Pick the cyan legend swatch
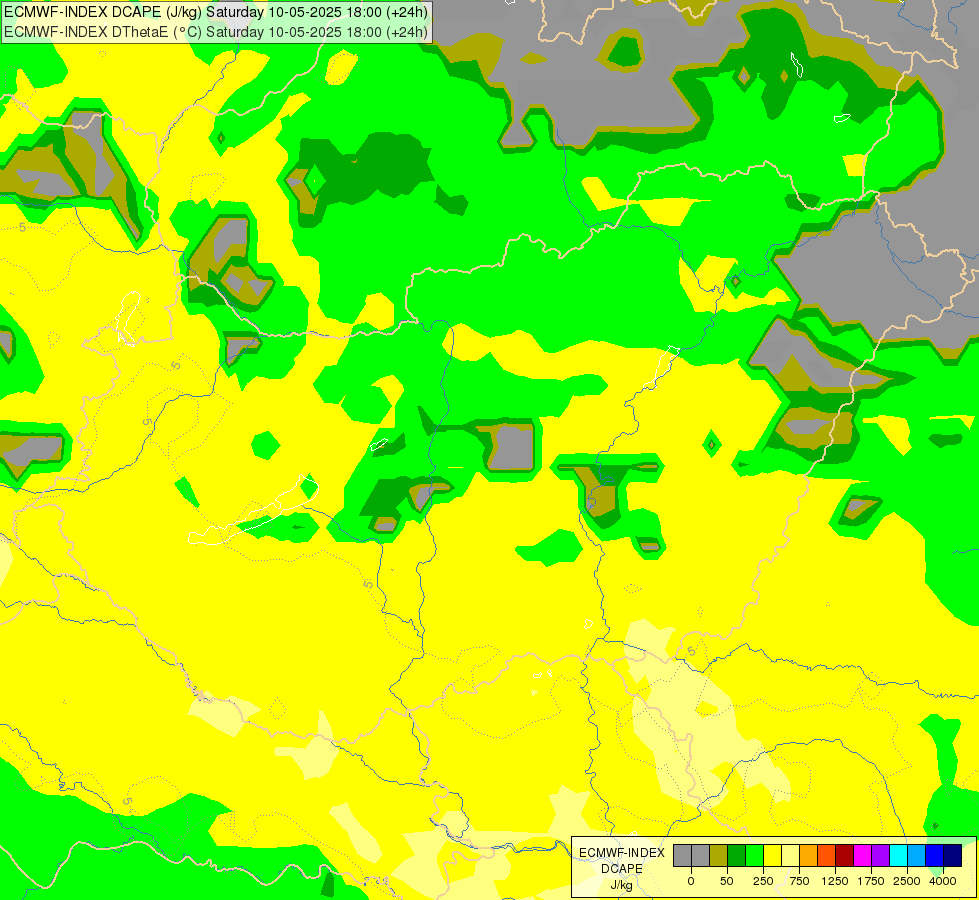Viewport: 979px width, 900px height. [898, 856]
